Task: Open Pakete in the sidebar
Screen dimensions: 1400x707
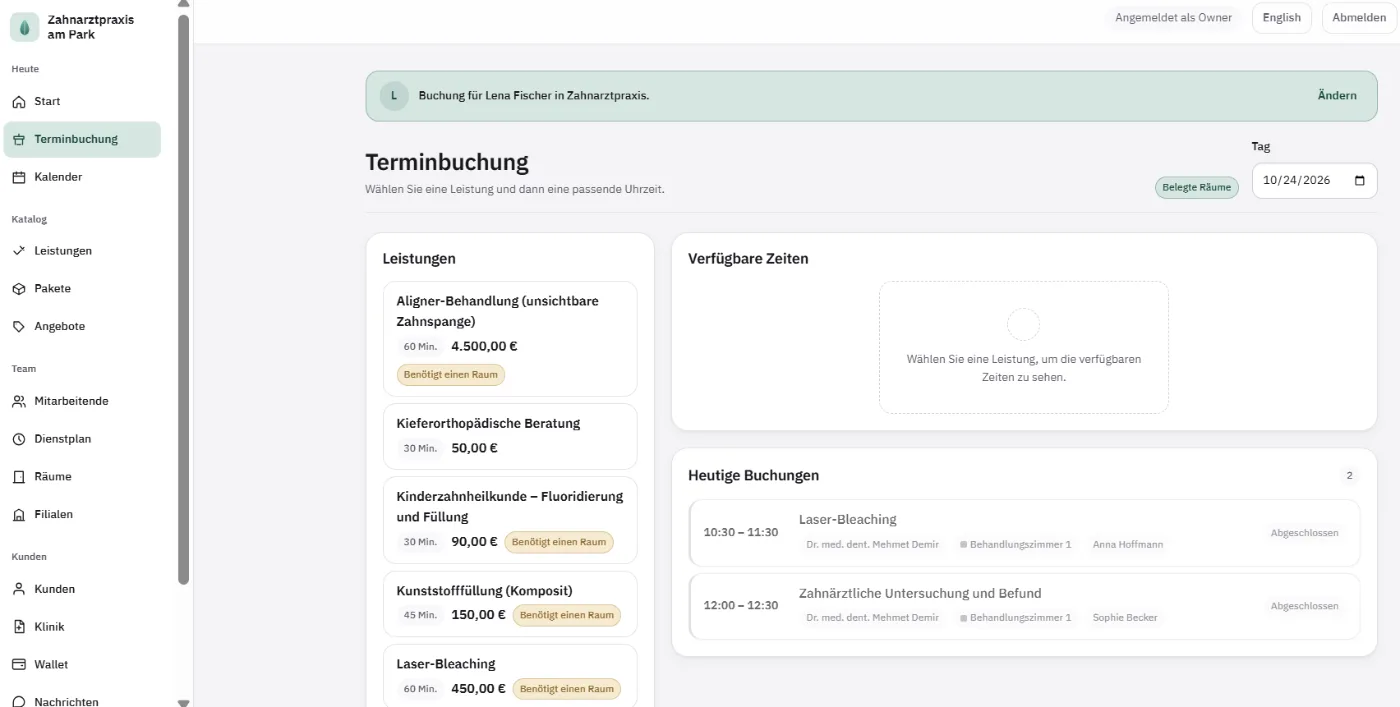Action: (82, 289)
